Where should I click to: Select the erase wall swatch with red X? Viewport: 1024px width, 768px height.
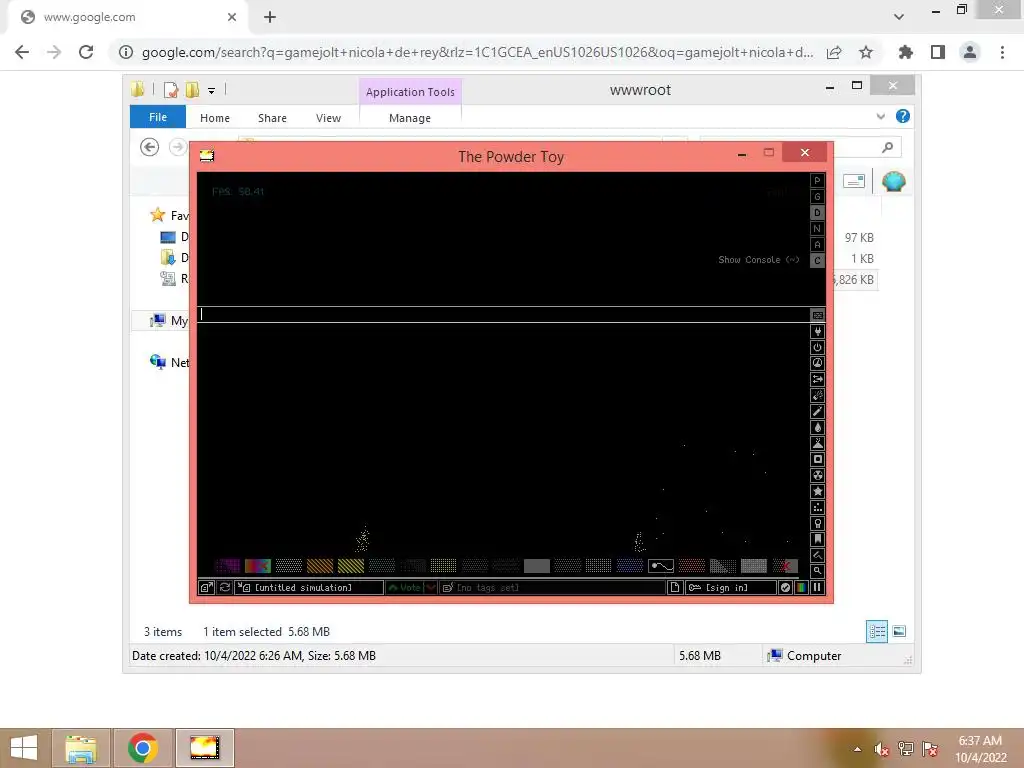tap(785, 566)
